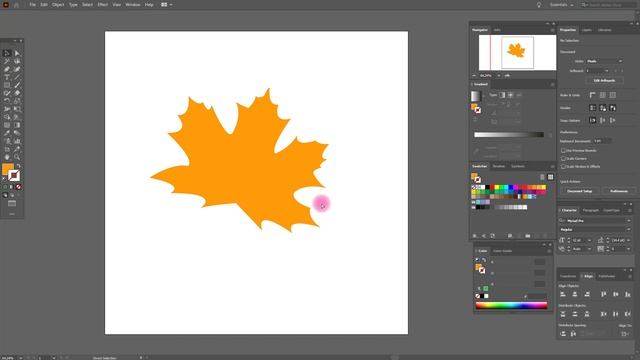Image resolution: width=640 pixels, height=360 pixels.
Task: Click the color spectrum bar
Action: [x=511, y=305]
